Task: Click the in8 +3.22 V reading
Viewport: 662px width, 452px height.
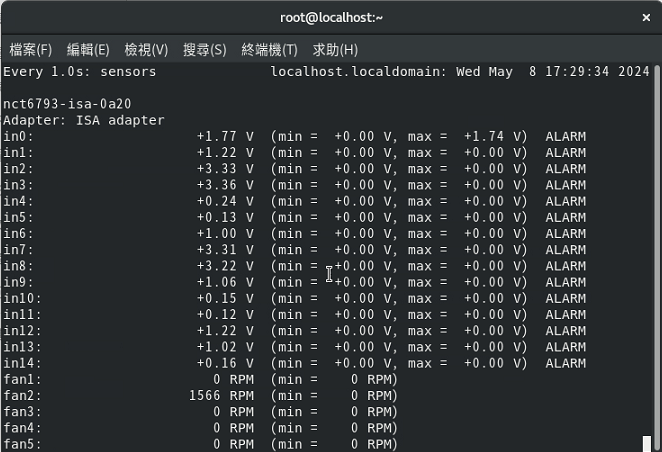Action: tap(225, 266)
